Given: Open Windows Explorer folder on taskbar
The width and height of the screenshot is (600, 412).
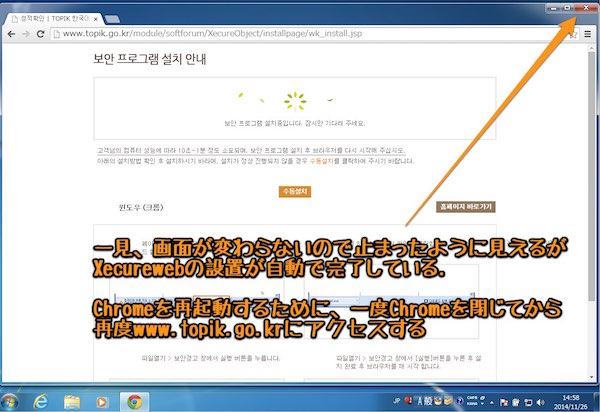Looking at the screenshot, I should (x=72, y=402).
